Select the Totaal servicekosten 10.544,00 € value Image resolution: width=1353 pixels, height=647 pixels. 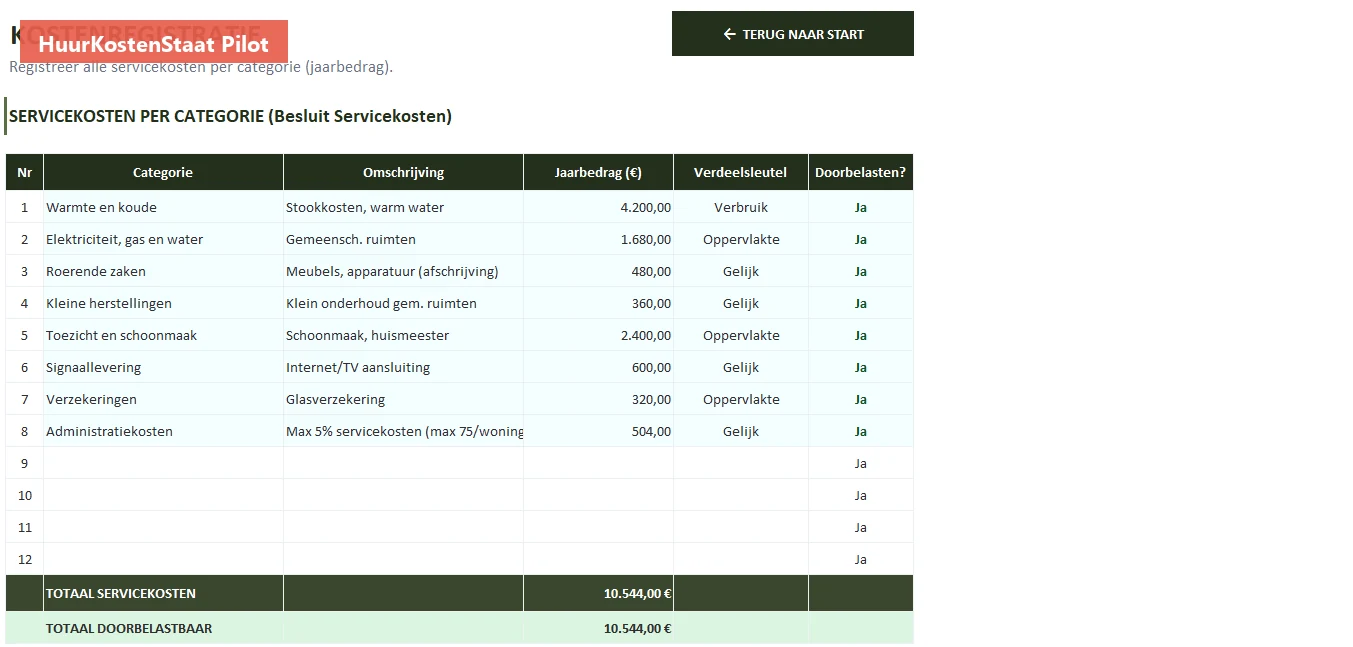[637, 593]
